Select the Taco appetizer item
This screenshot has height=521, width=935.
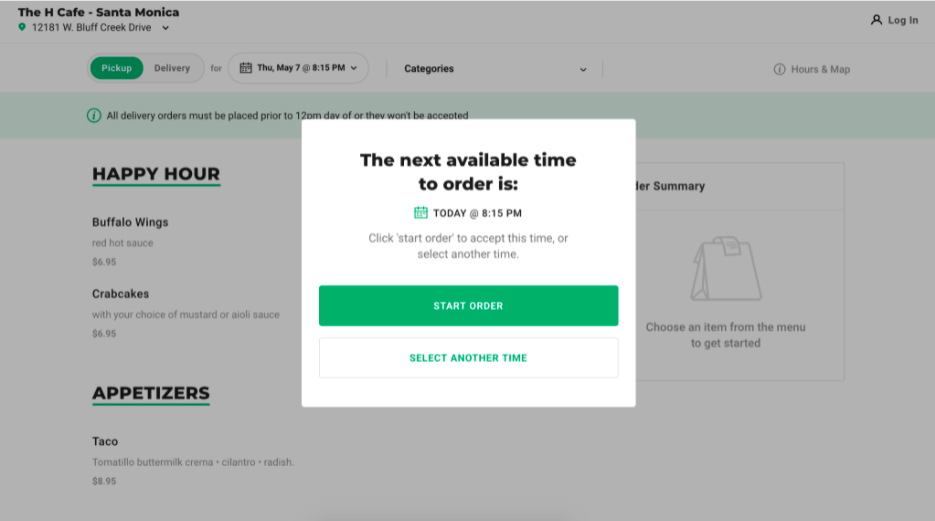point(105,441)
